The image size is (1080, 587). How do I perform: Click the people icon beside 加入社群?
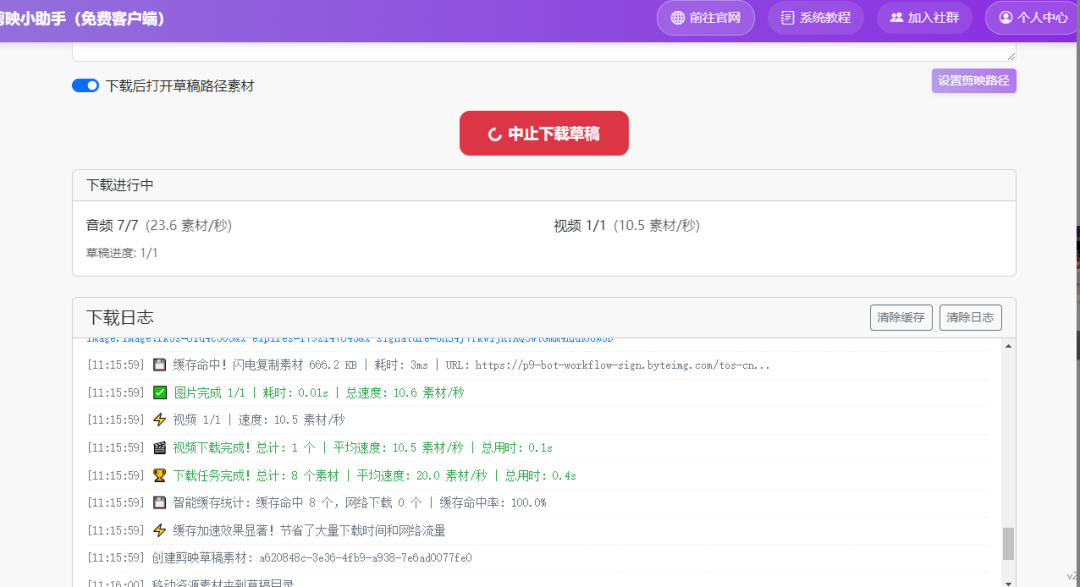[896, 18]
